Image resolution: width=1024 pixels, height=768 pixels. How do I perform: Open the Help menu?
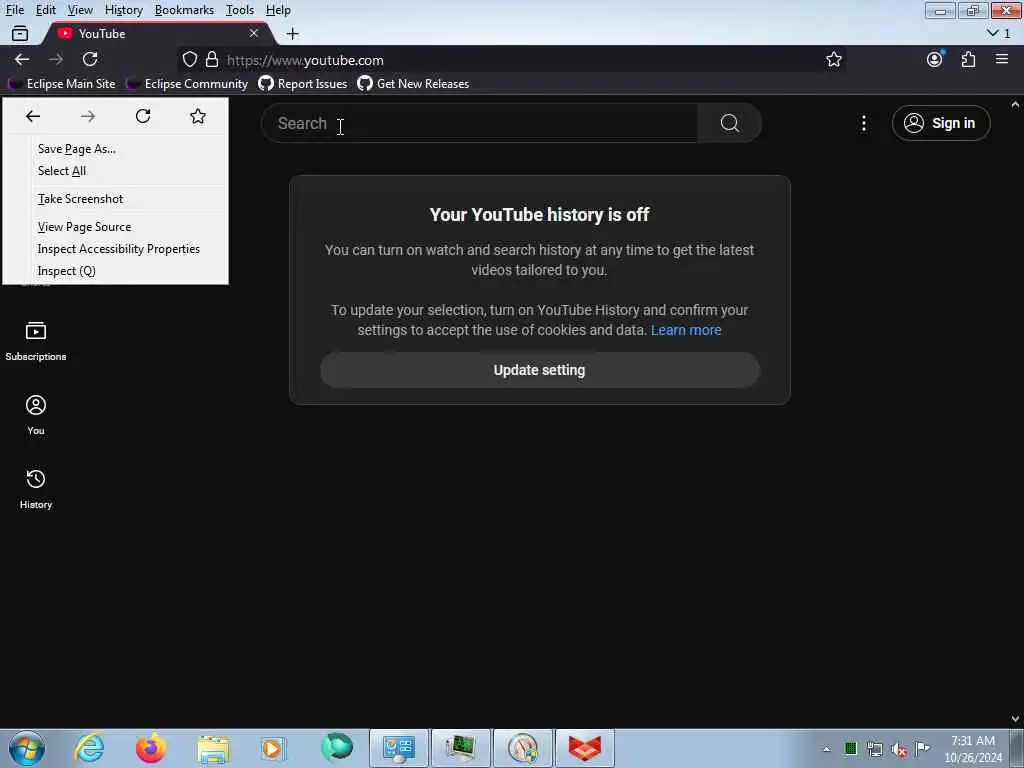pyautogui.click(x=278, y=10)
